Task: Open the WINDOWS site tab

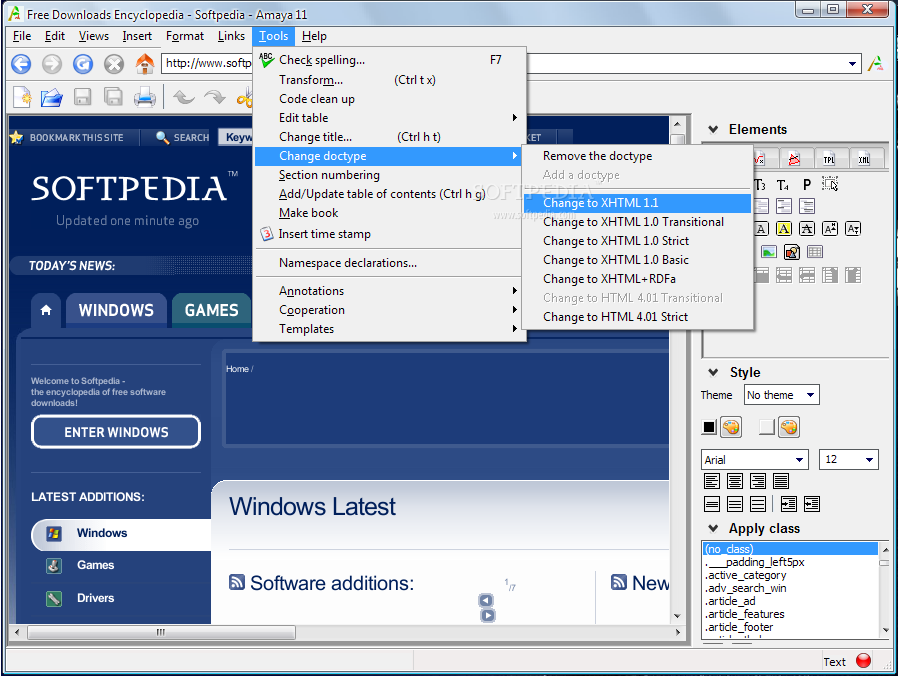Action: click(116, 310)
